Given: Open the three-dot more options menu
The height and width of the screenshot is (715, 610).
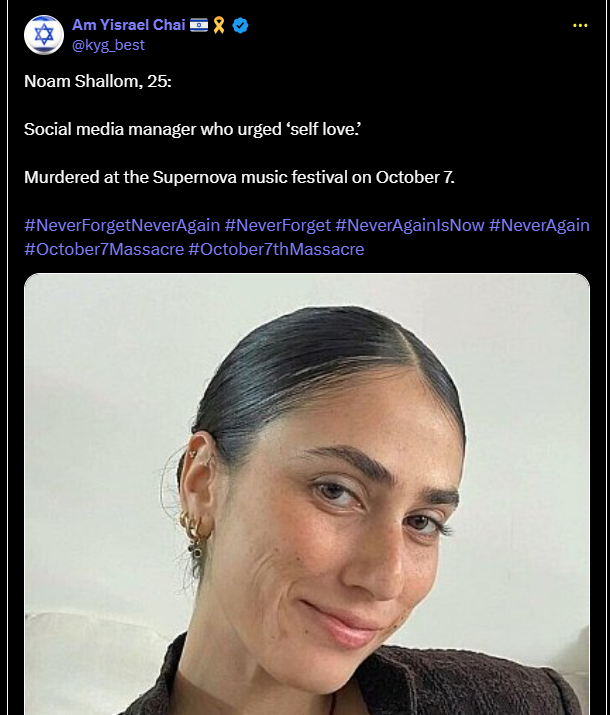Looking at the screenshot, I should (x=580, y=26).
